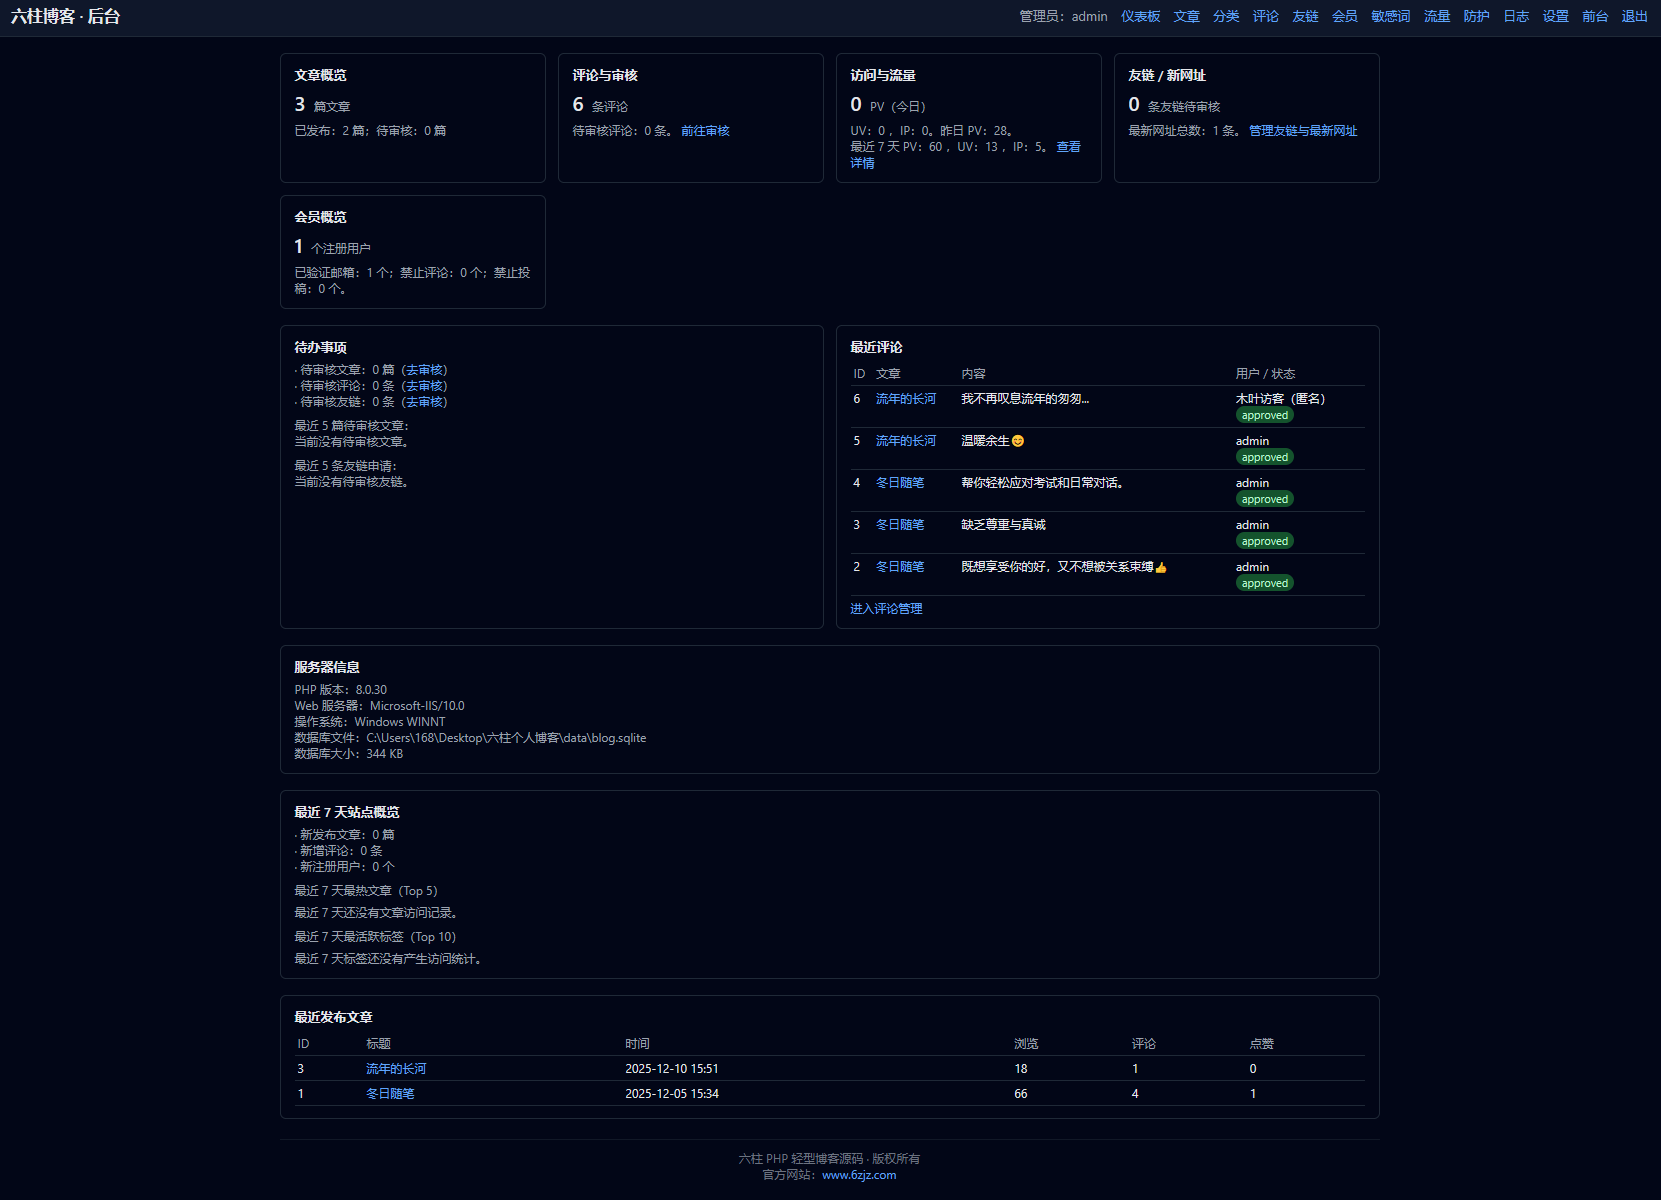Viewport: 1661px width, 1200px height.
Task: Open 冬日随笔 article for comment ID 4
Action: click(900, 483)
